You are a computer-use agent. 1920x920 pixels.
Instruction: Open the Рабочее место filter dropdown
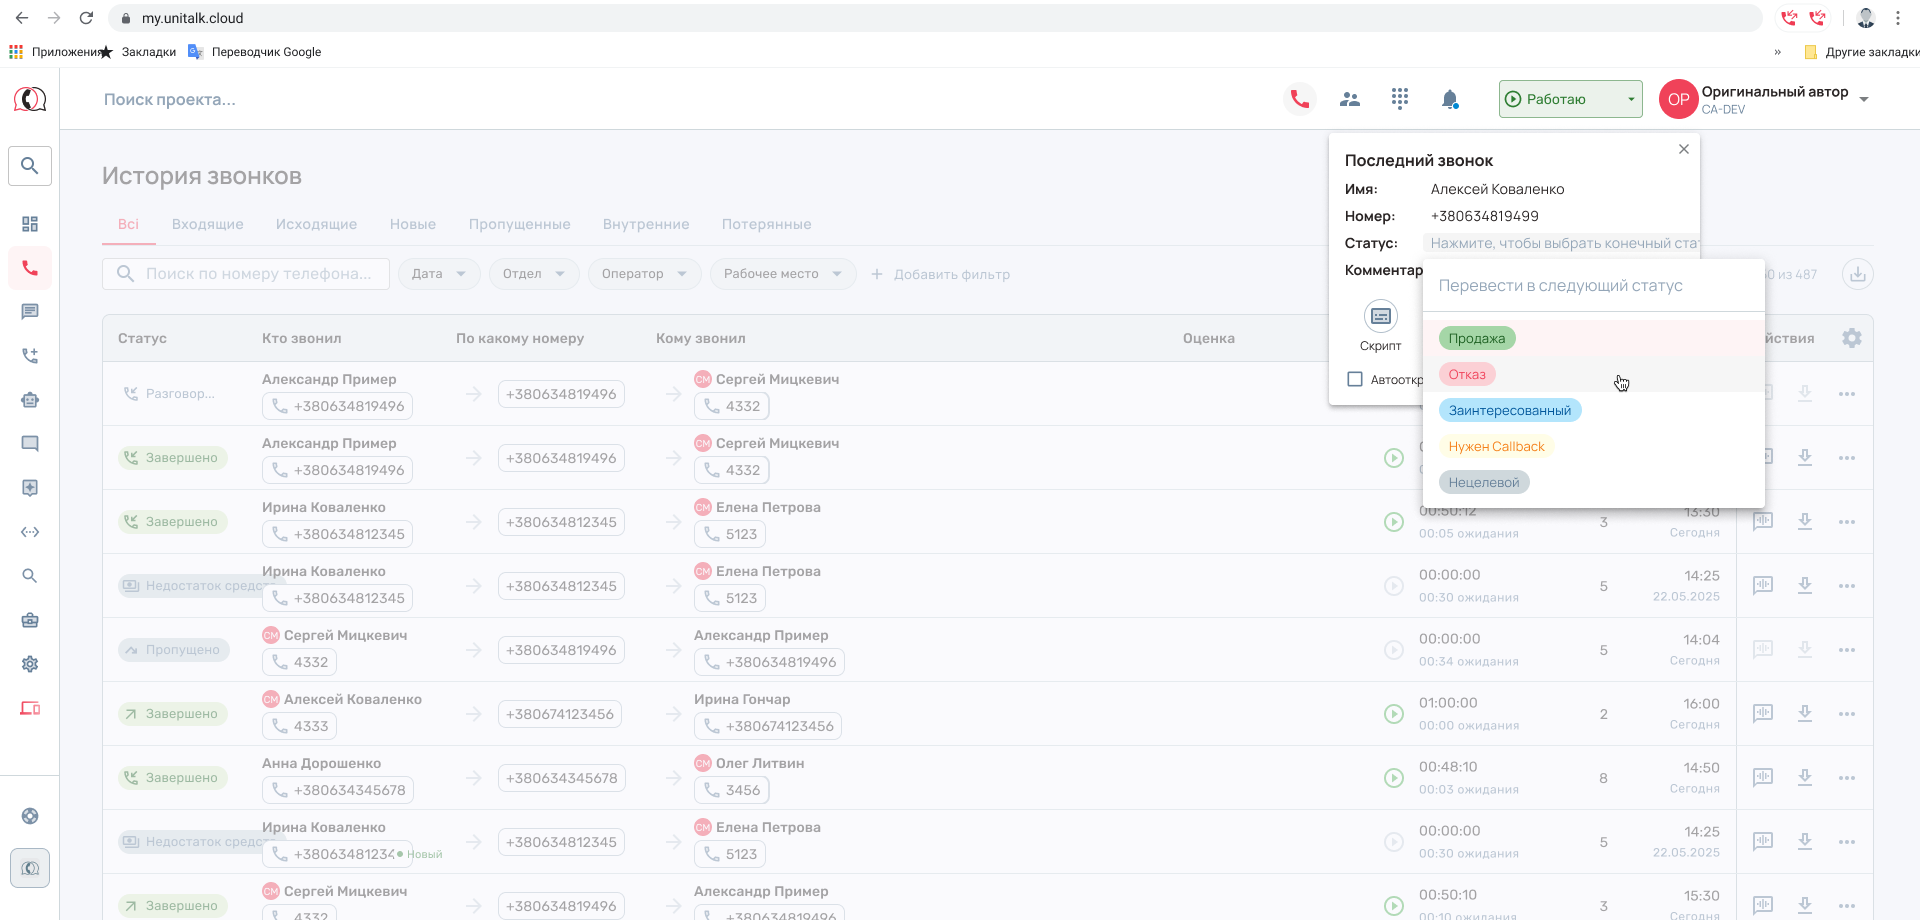click(783, 274)
